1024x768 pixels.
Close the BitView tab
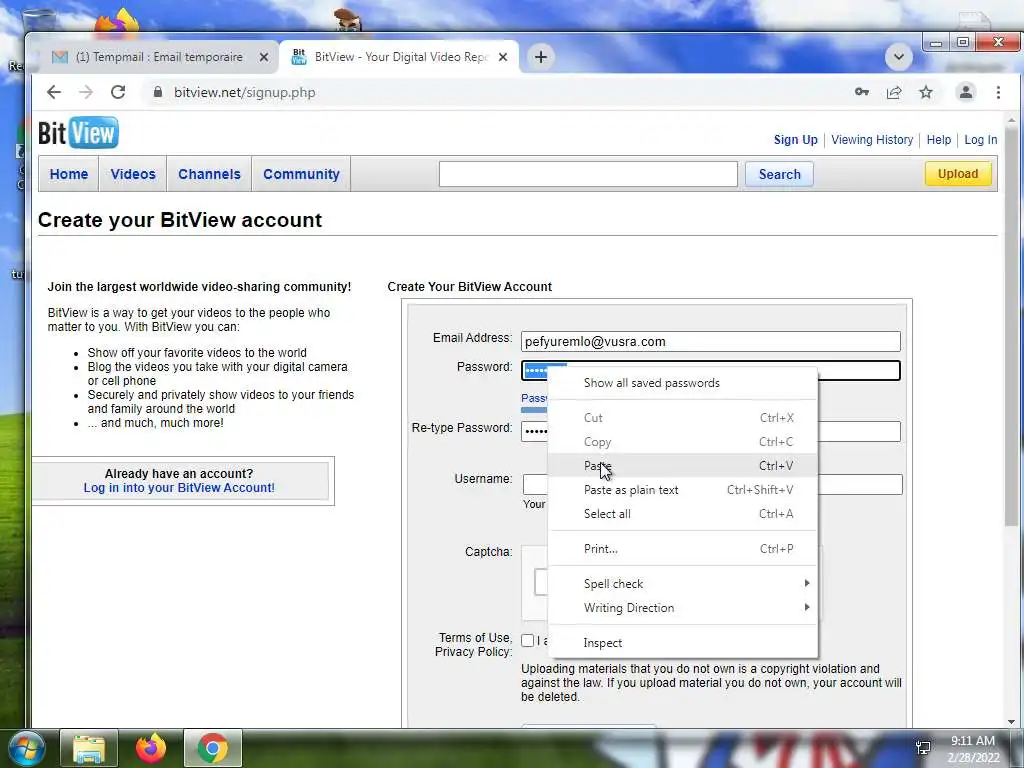coord(503,57)
